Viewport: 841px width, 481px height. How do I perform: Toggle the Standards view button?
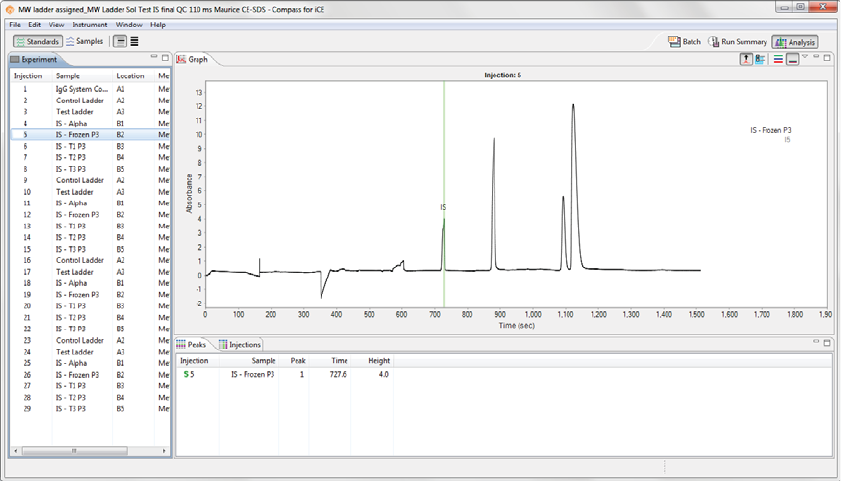coord(37,42)
